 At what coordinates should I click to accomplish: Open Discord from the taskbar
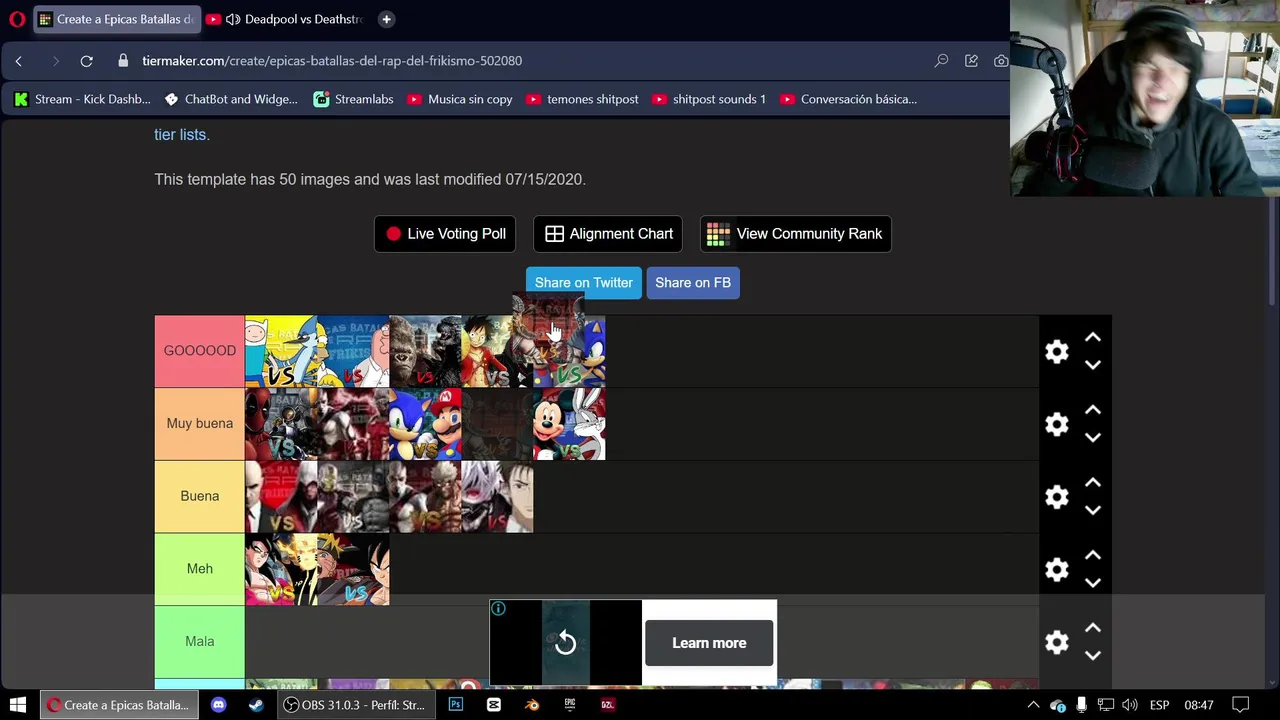(218, 705)
